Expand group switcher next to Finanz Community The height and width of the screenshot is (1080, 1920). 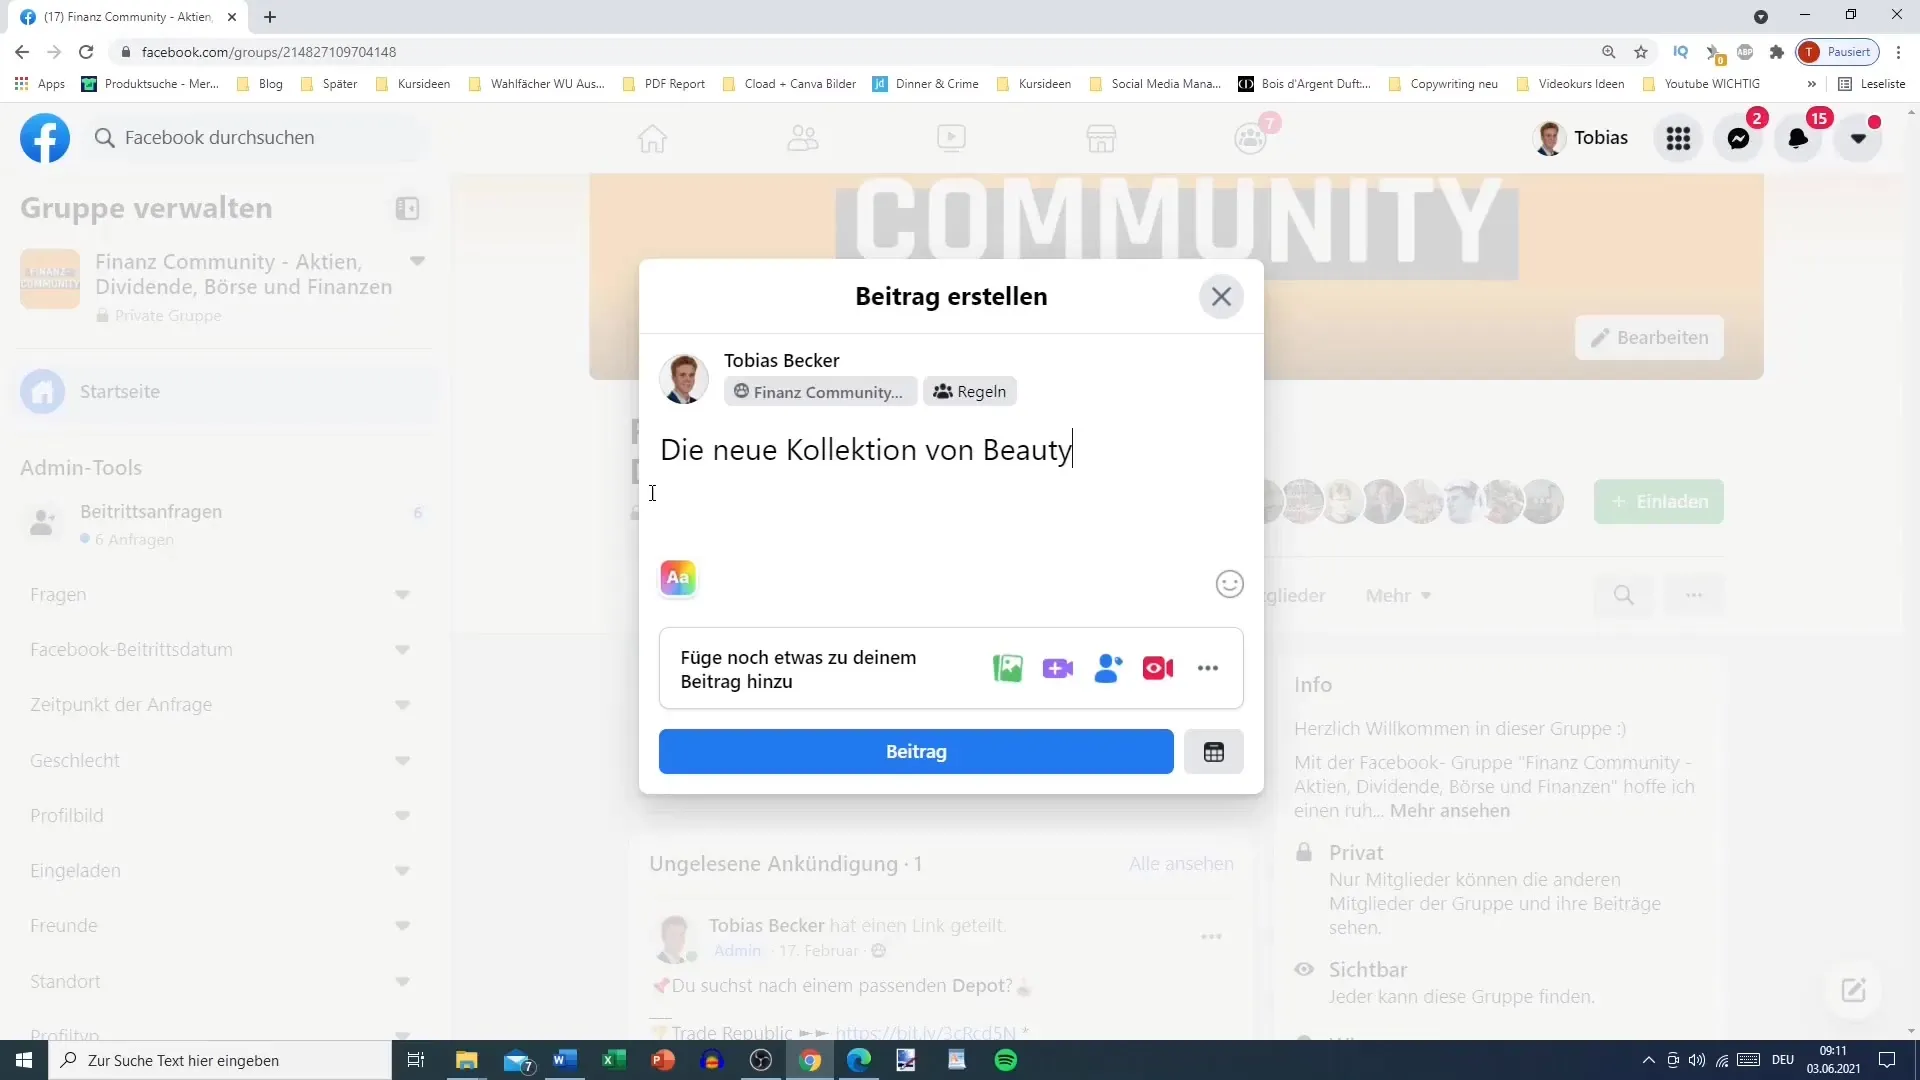(x=418, y=261)
